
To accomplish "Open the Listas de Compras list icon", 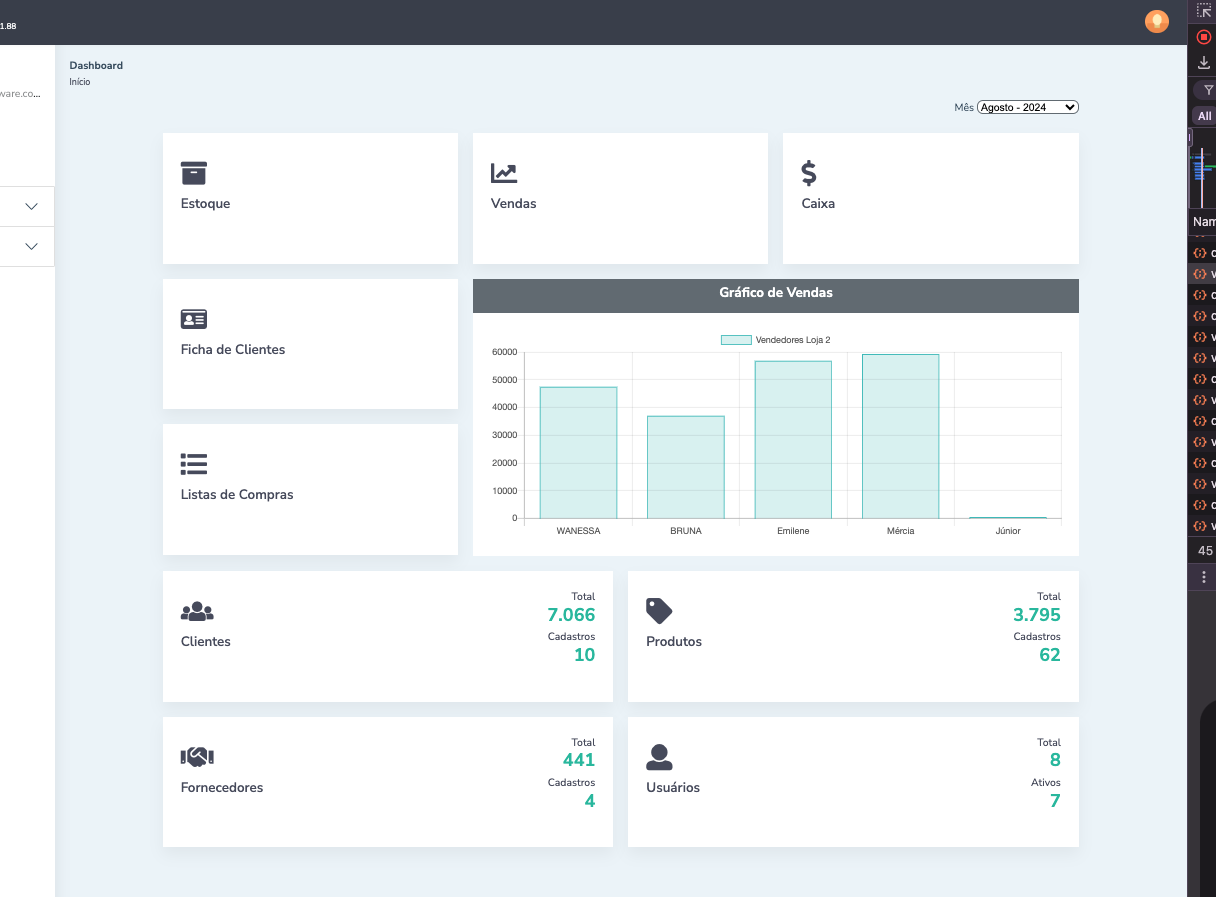I will [x=193, y=464].
